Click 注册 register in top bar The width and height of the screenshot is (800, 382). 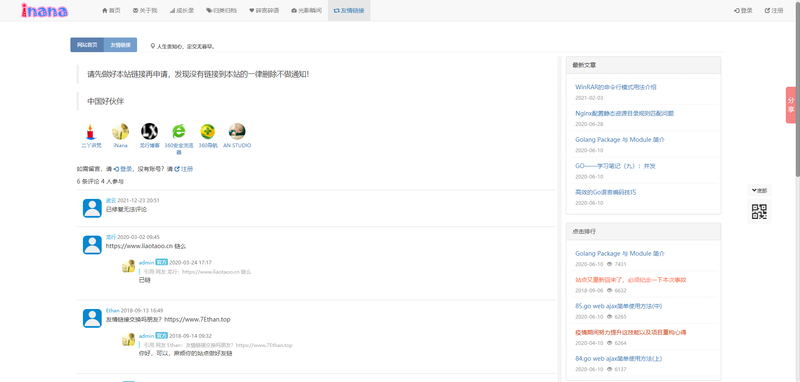tap(773, 10)
